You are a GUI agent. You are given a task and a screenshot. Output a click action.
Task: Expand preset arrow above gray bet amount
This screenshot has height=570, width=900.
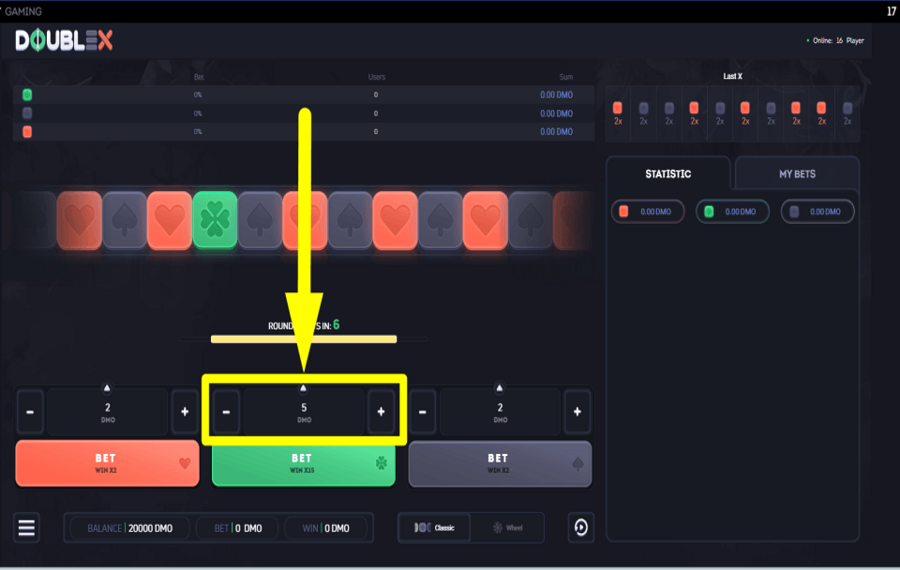click(500, 387)
